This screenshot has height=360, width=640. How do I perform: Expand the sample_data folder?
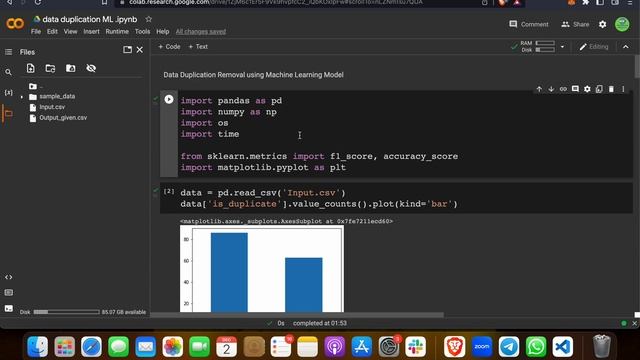(22, 97)
